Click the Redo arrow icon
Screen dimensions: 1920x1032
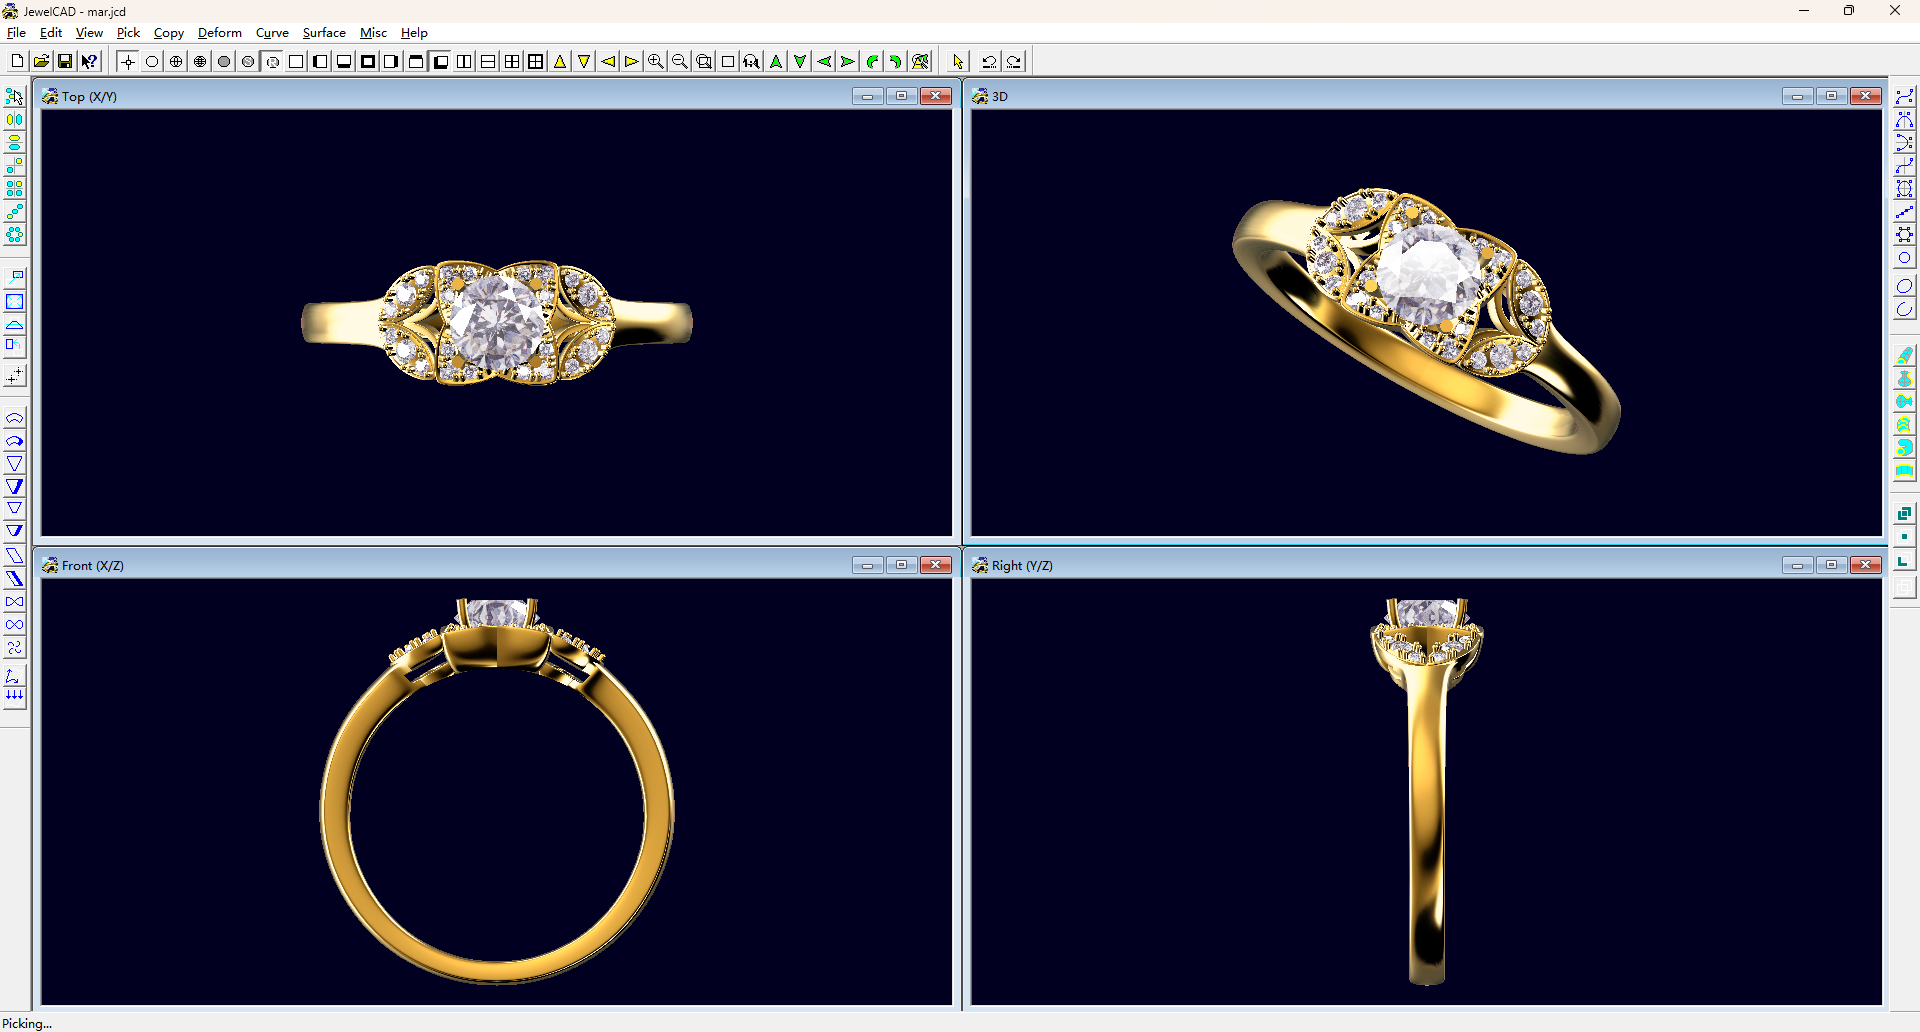pos(1014,61)
